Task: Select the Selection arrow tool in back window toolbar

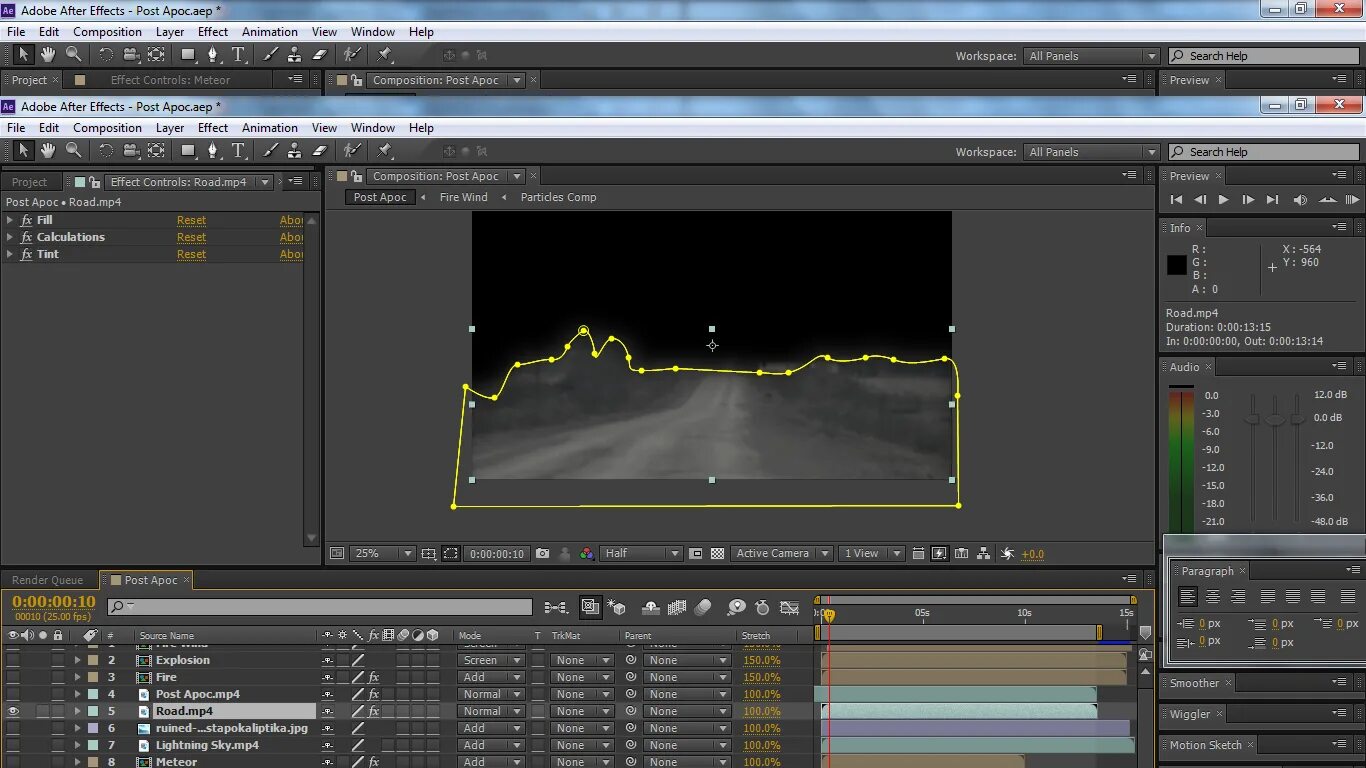Action: [x=23, y=55]
